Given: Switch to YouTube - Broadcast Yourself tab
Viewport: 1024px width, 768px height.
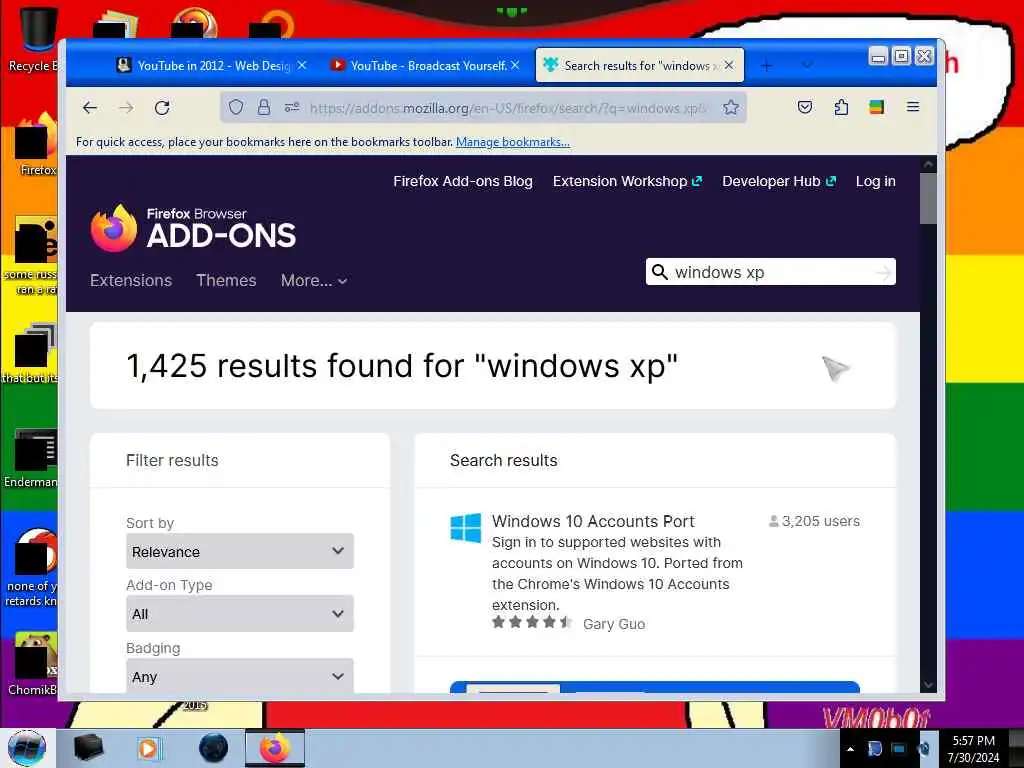Looking at the screenshot, I should pos(425,65).
